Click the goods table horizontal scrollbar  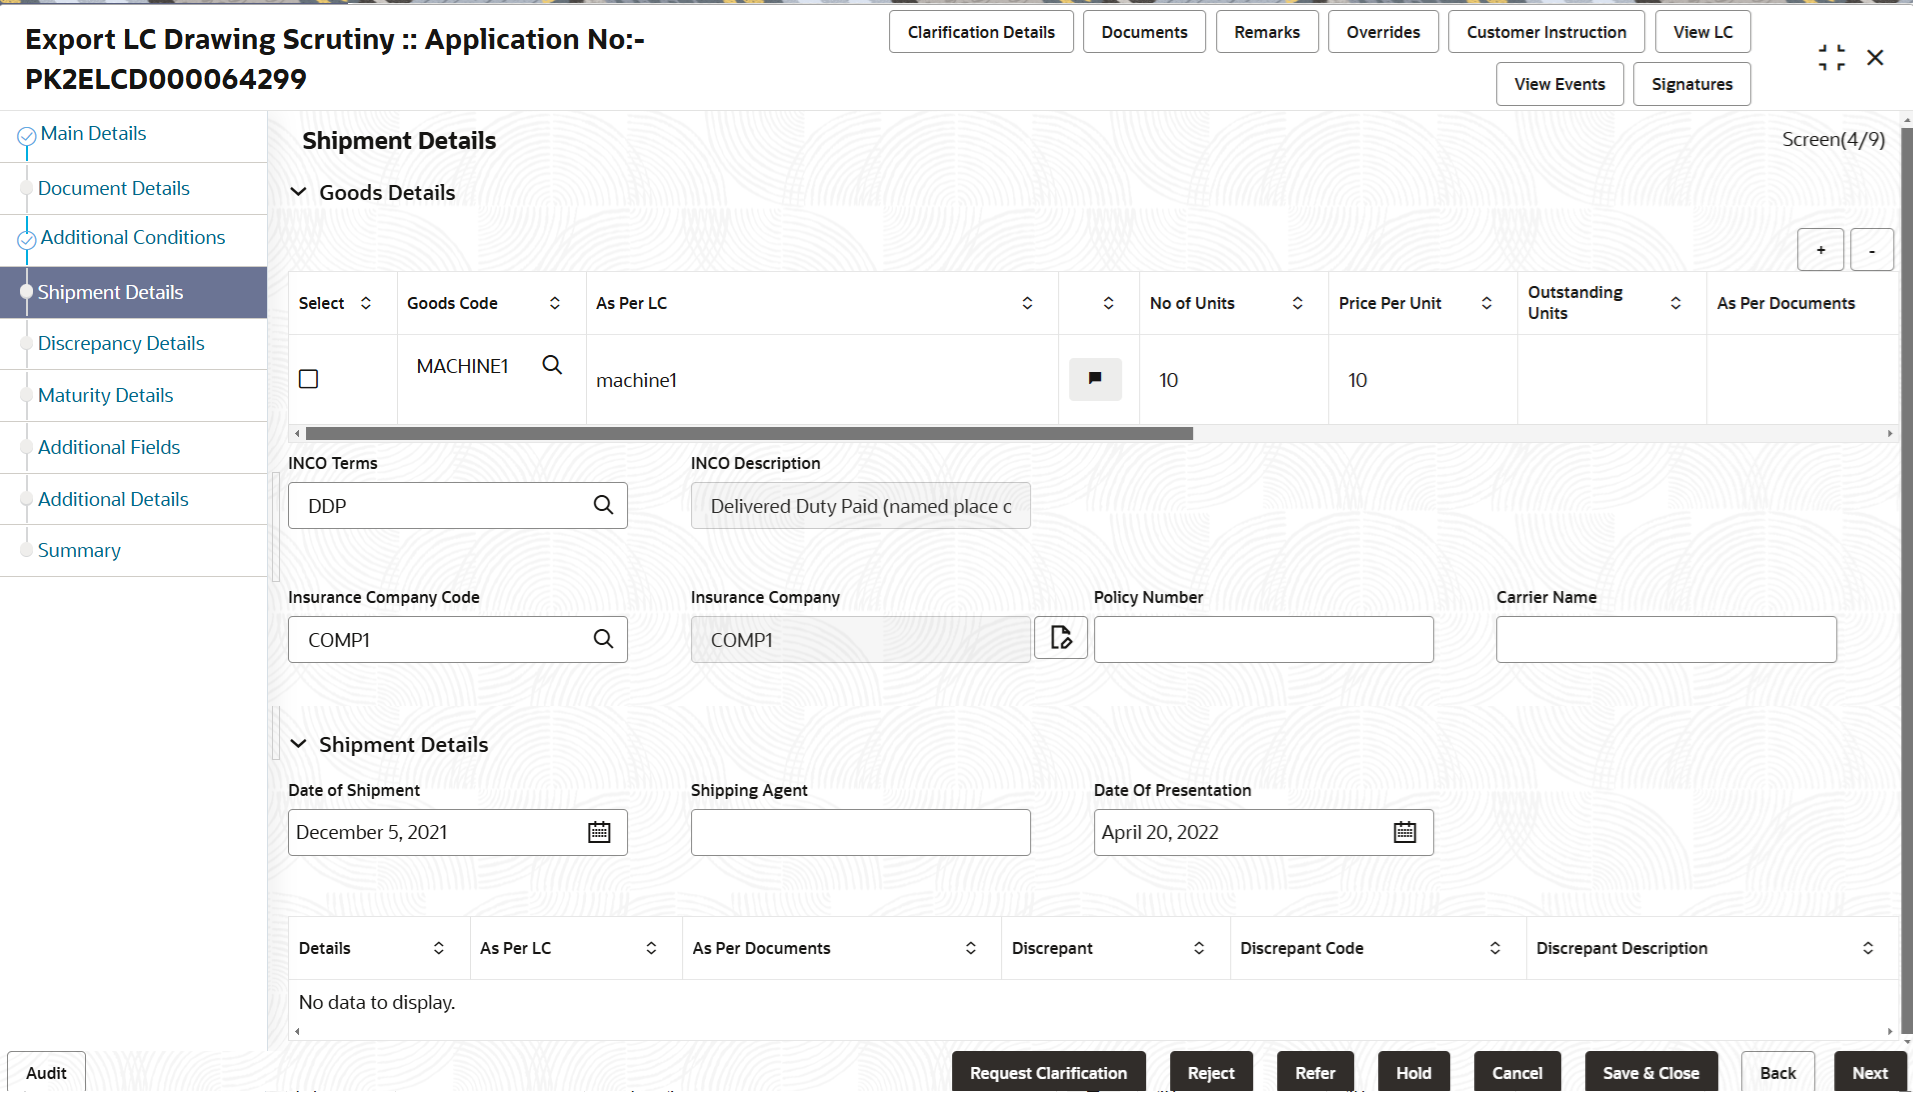pyautogui.click(x=749, y=433)
